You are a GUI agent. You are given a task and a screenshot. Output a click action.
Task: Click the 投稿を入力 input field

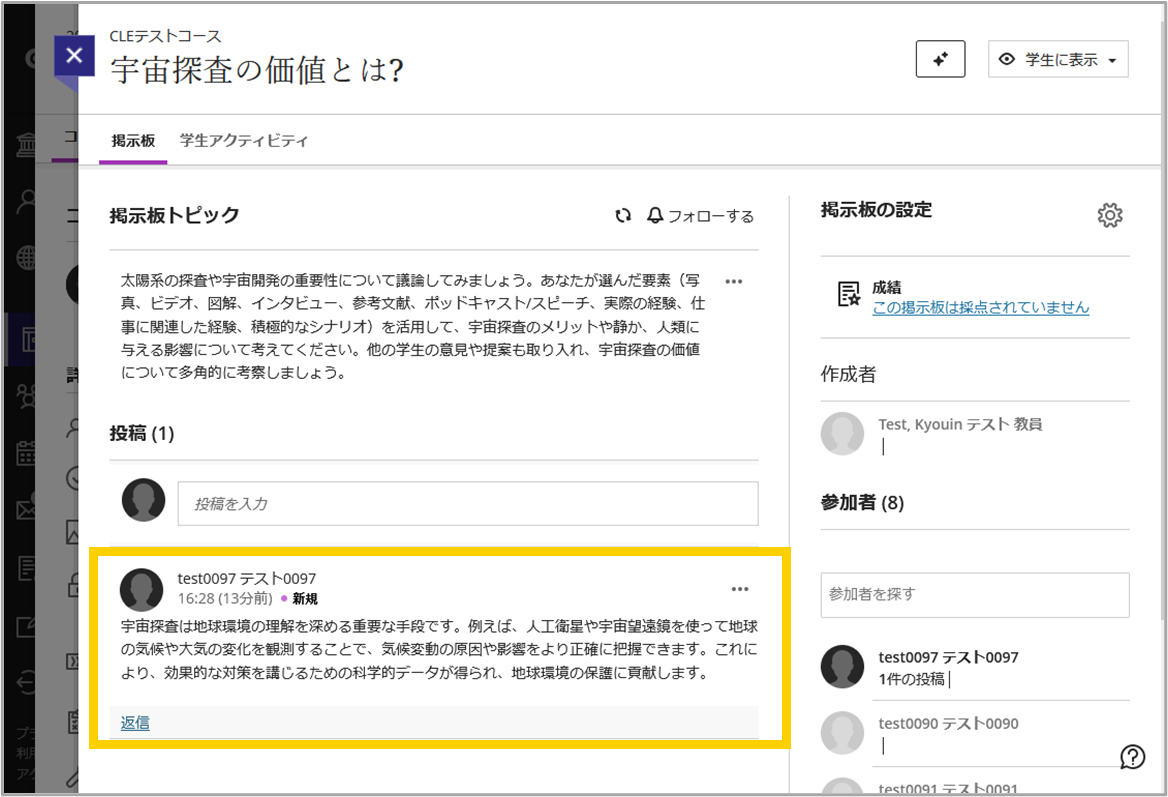(468, 504)
